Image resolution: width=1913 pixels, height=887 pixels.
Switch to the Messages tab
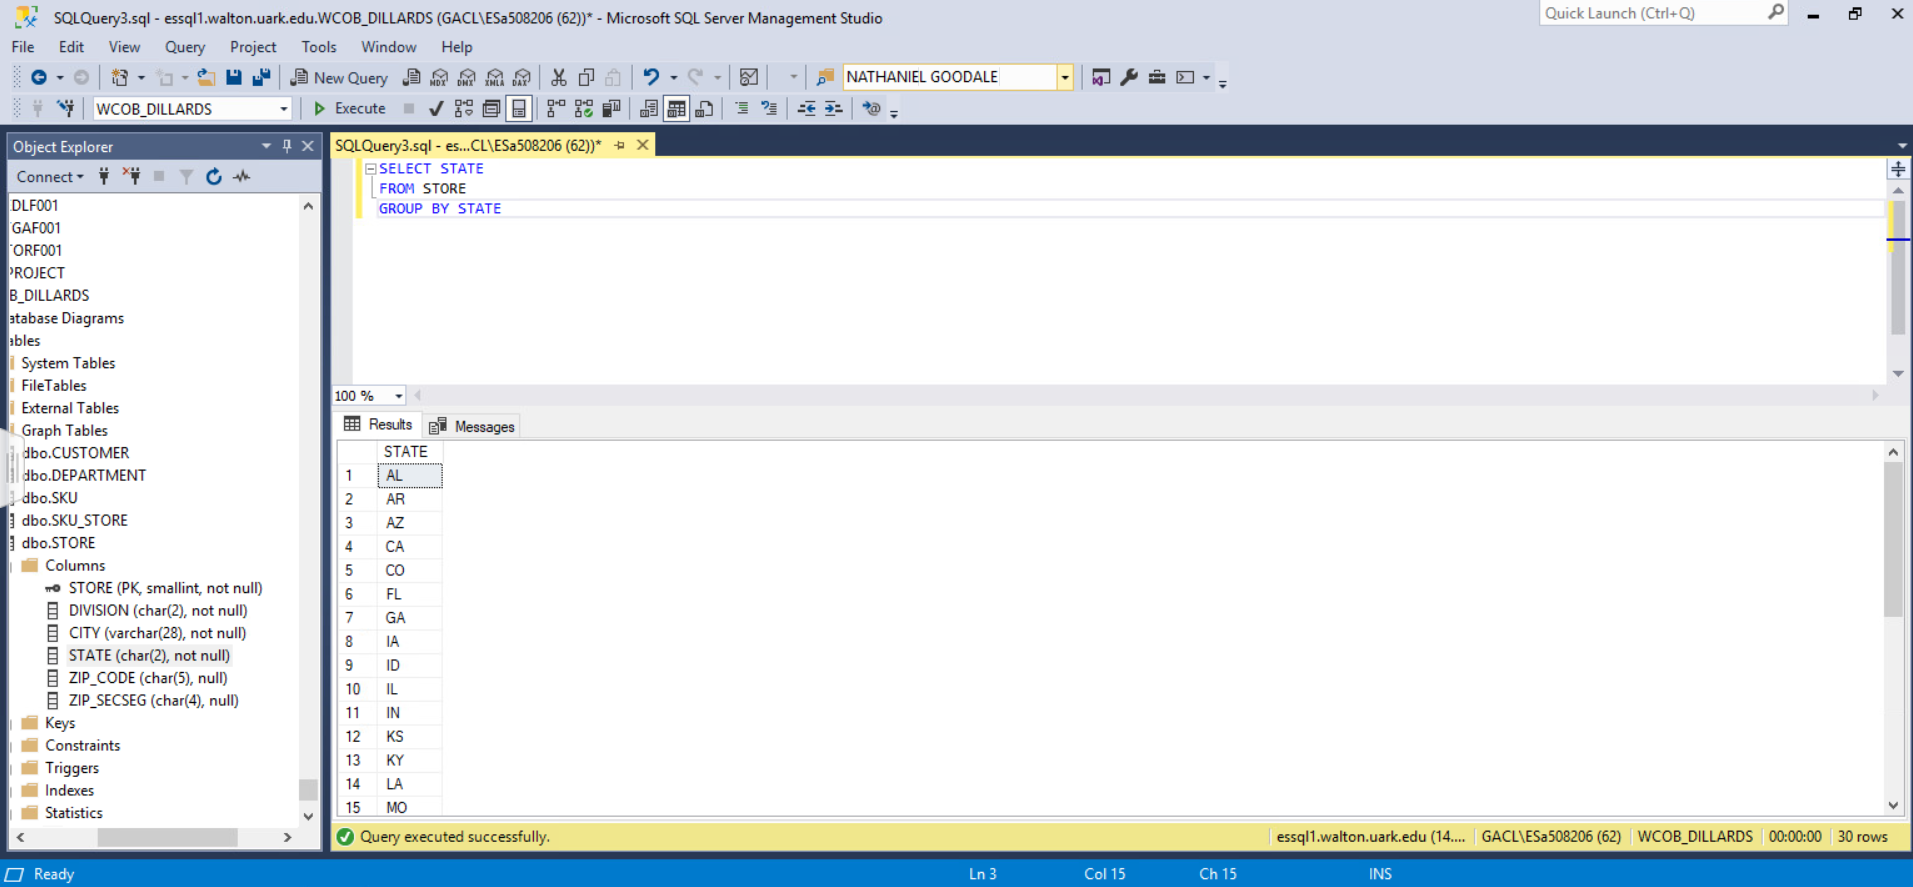(472, 426)
